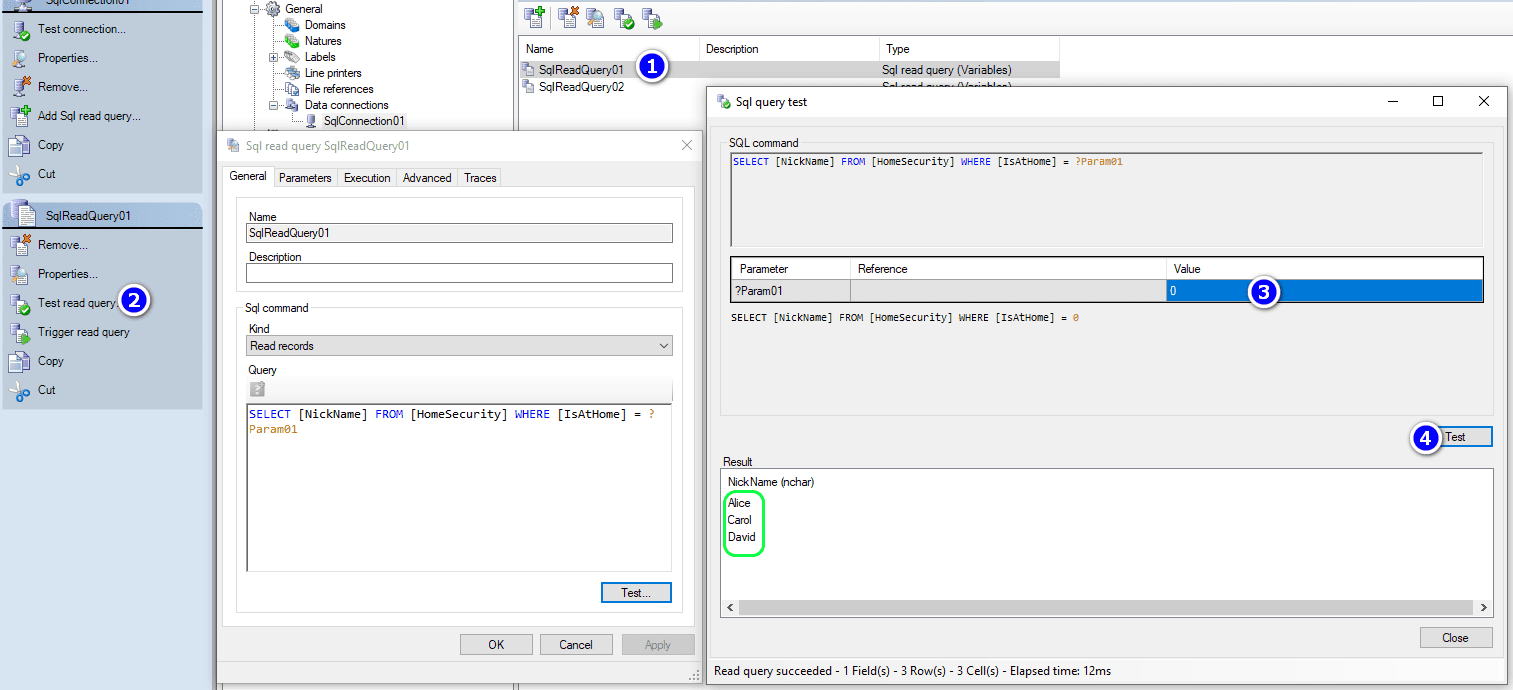
Task: Open the Kind dropdown showing Read records
Action: point(459,346)
